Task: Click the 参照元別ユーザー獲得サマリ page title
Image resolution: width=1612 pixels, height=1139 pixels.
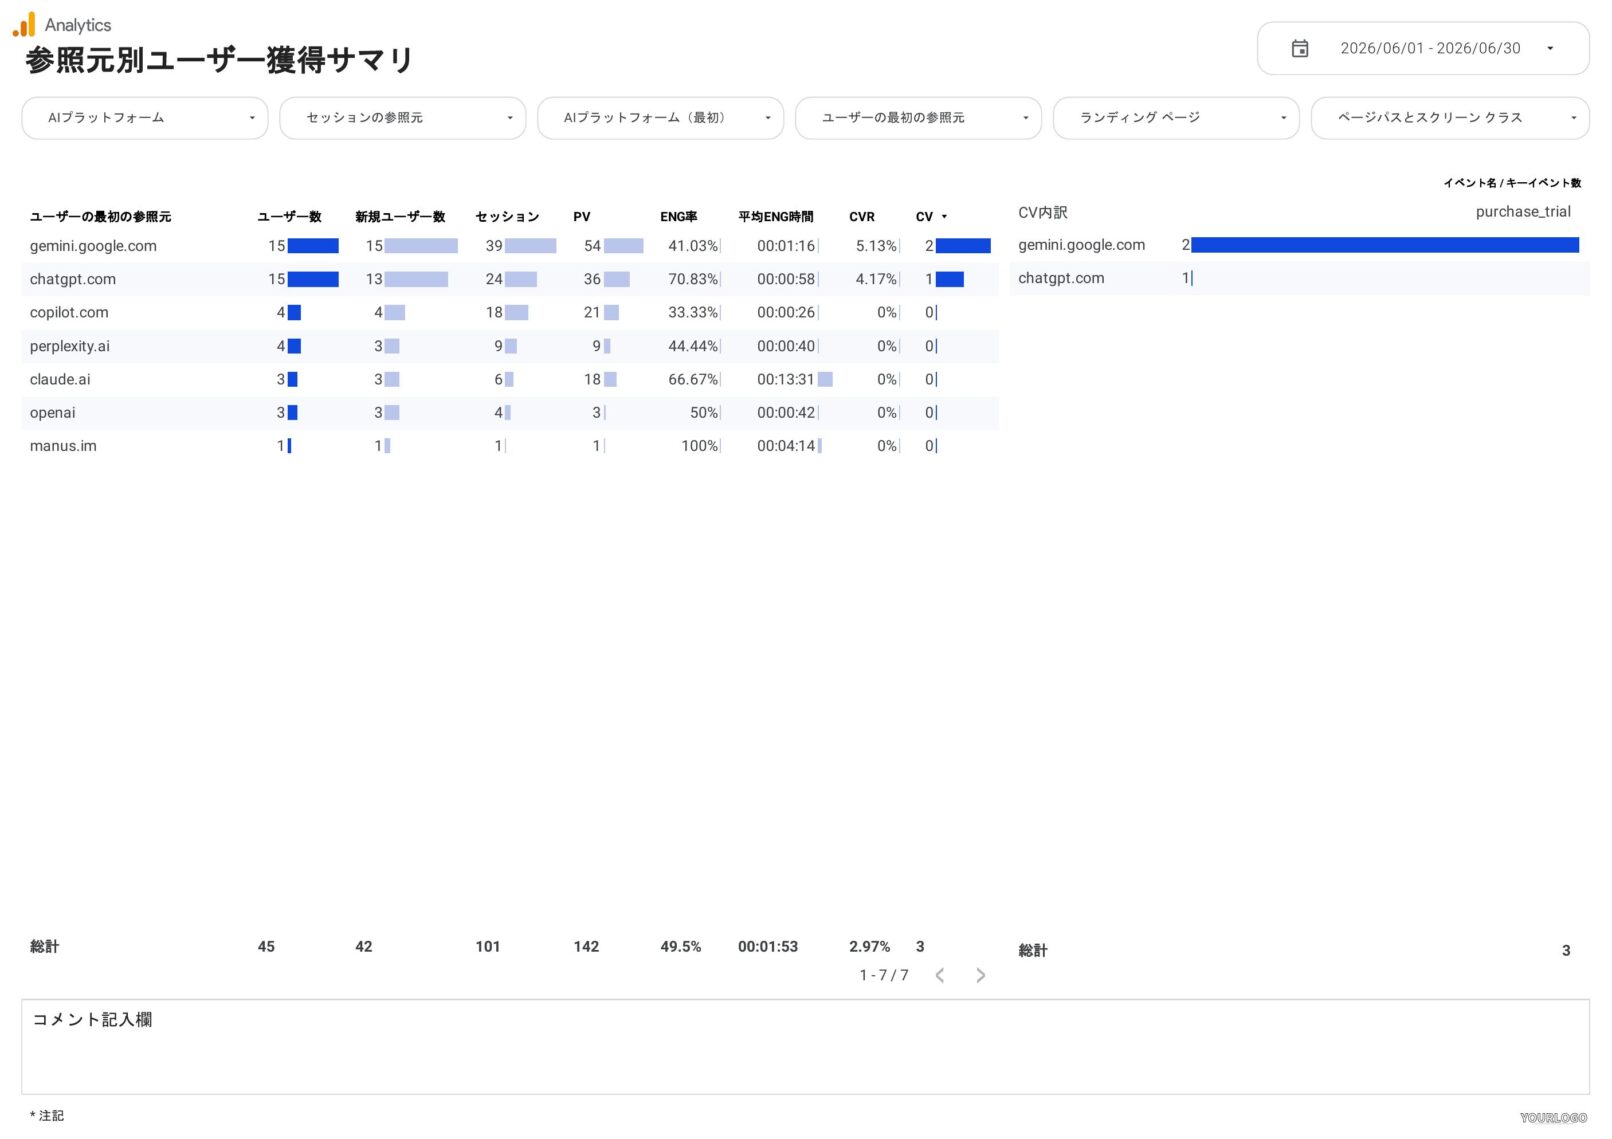Action: (x=220, y=61)
